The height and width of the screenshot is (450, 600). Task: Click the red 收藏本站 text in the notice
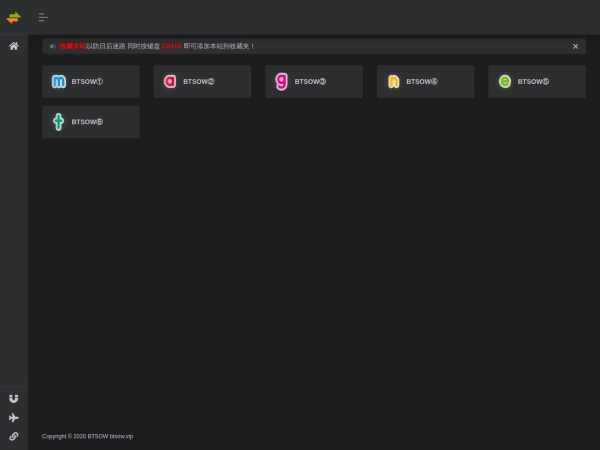pyautogui.click(x=73, y=46)
